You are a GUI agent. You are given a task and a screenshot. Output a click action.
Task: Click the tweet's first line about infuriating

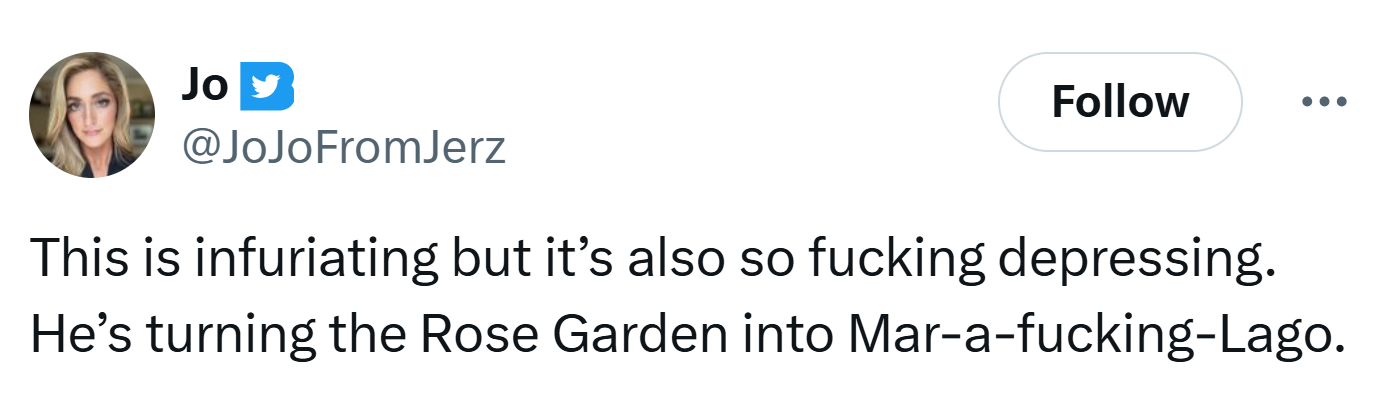point(654,260)
